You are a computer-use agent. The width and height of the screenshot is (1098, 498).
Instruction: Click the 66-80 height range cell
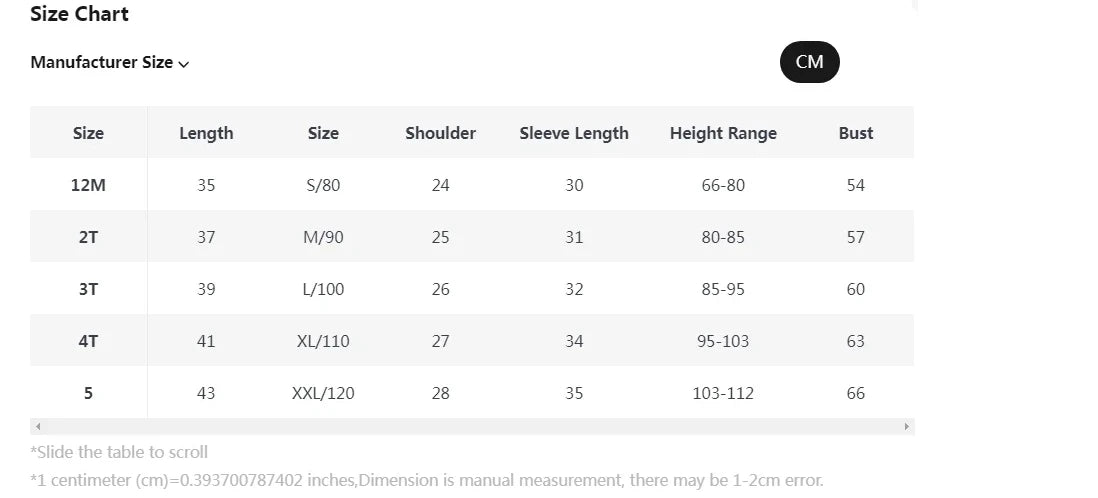723,185
